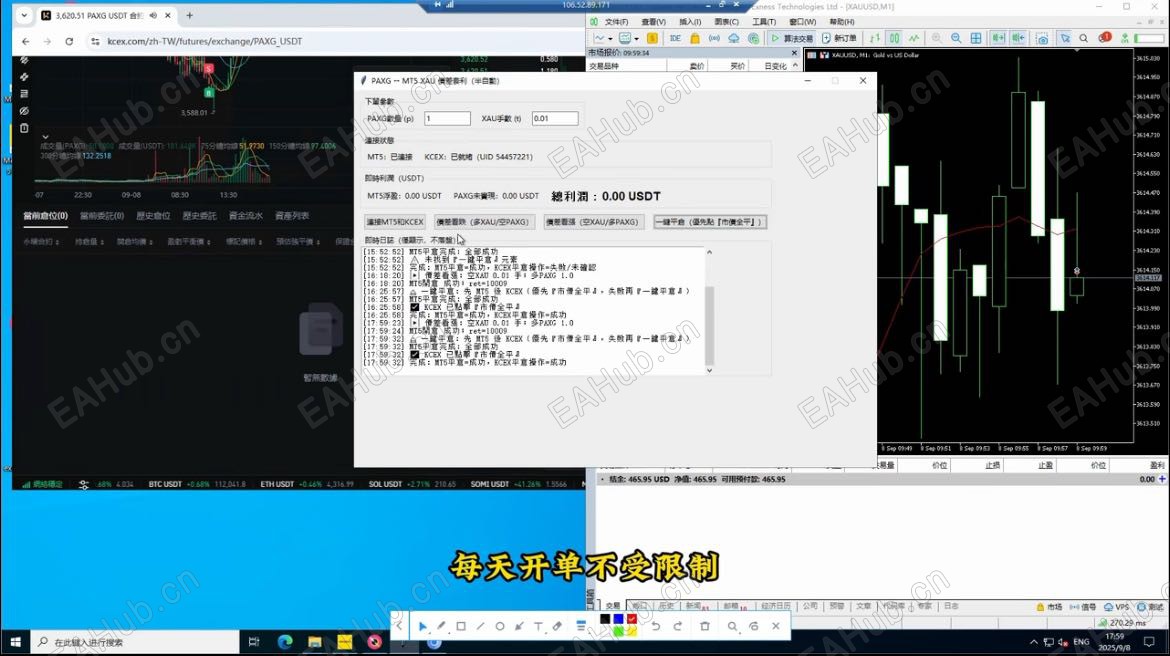Viewport: 1170px width, 656px height.
Task: Open the 文件(F) menu in MT5
Action: (616, 22)
